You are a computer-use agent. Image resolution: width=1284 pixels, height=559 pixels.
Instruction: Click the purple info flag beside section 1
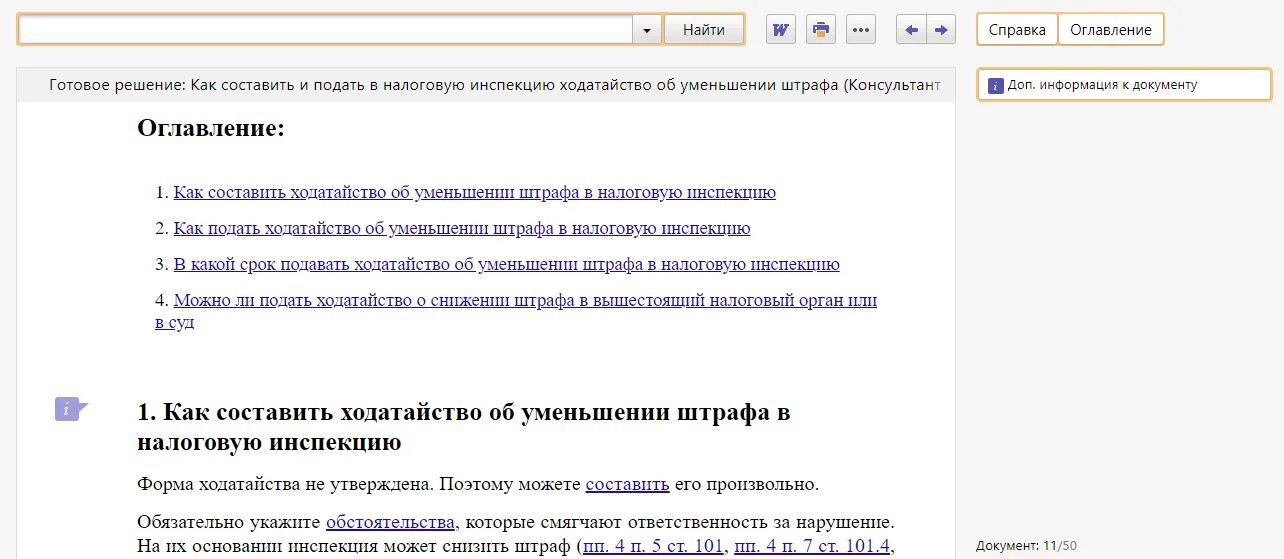tap(71, 408)
